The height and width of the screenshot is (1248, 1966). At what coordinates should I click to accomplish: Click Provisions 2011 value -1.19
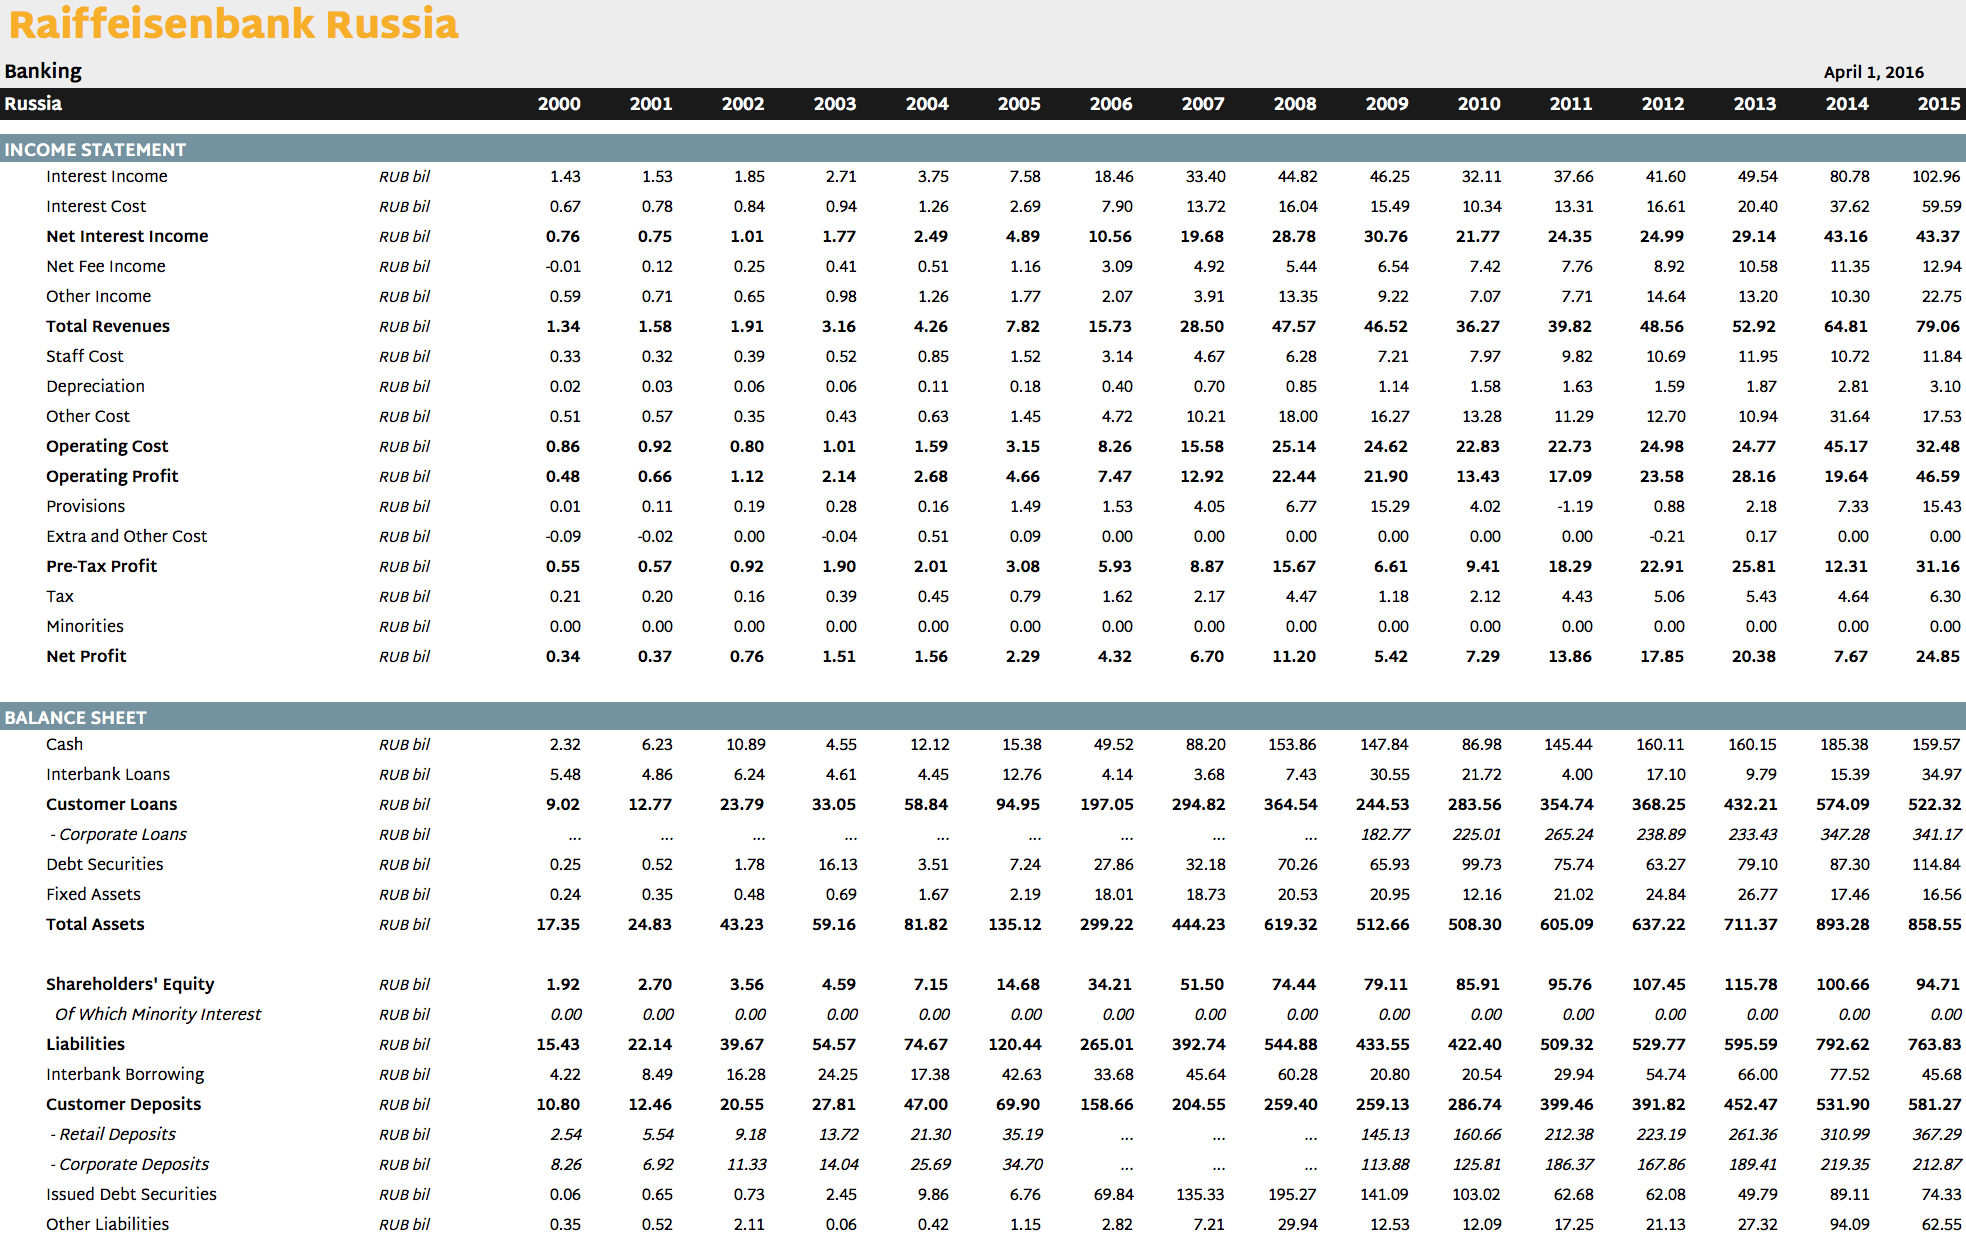pos(1575,507)
